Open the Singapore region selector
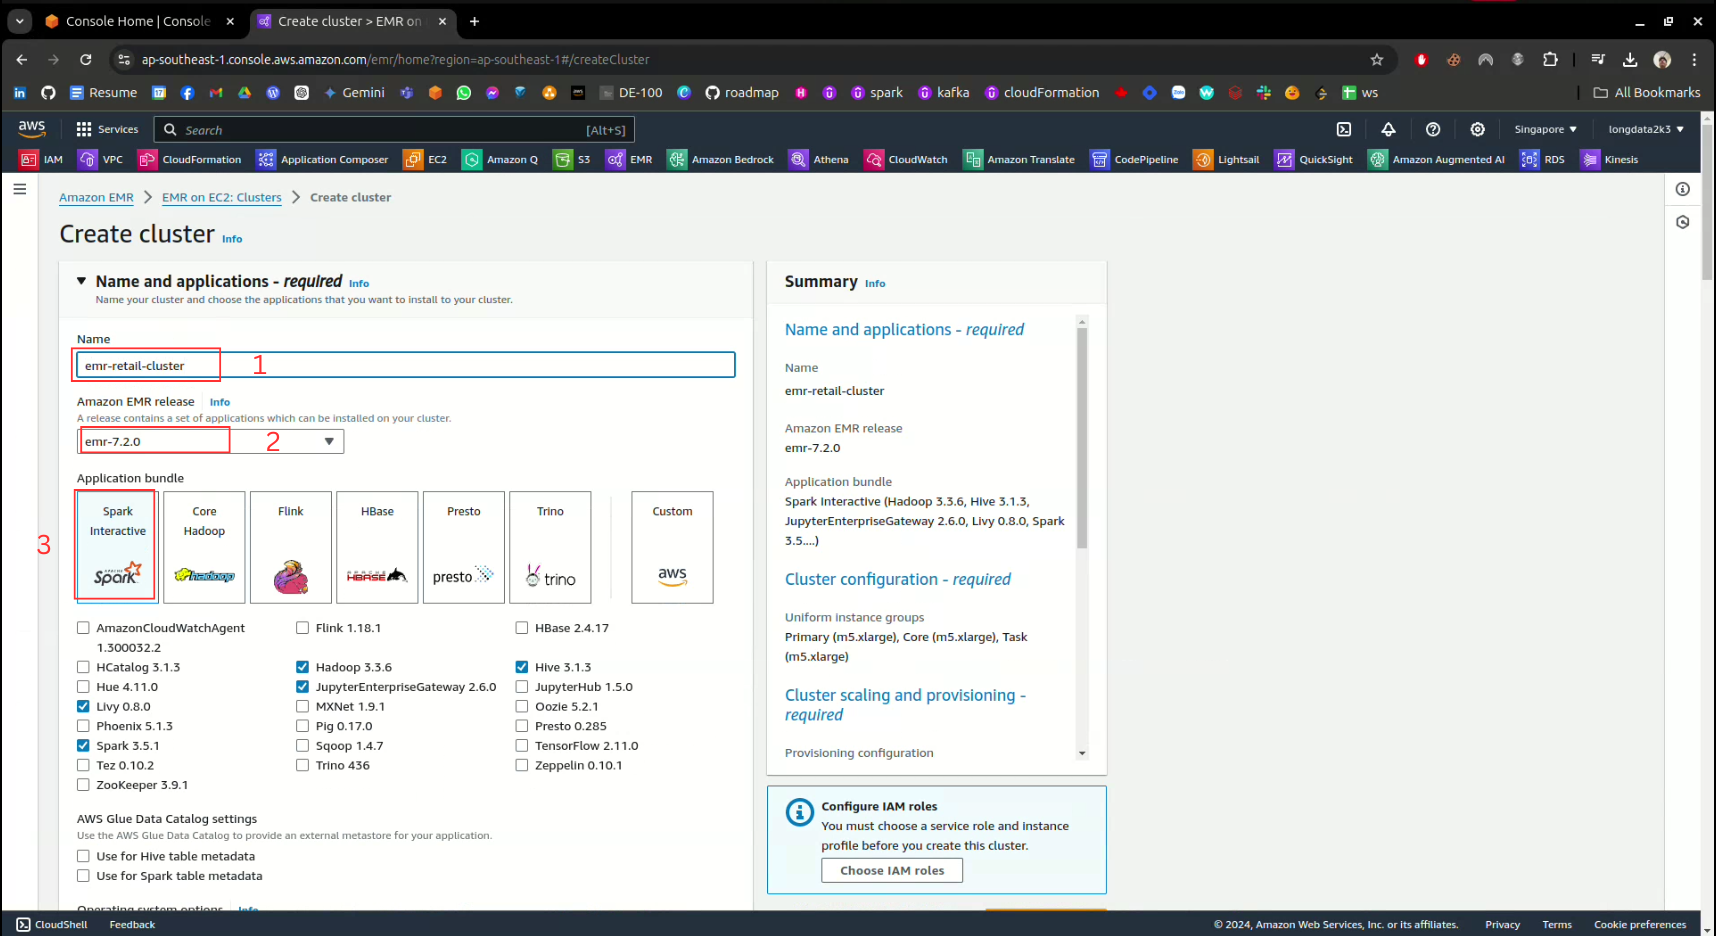This screenshot has width=1716, height=936. point(1544,129)
